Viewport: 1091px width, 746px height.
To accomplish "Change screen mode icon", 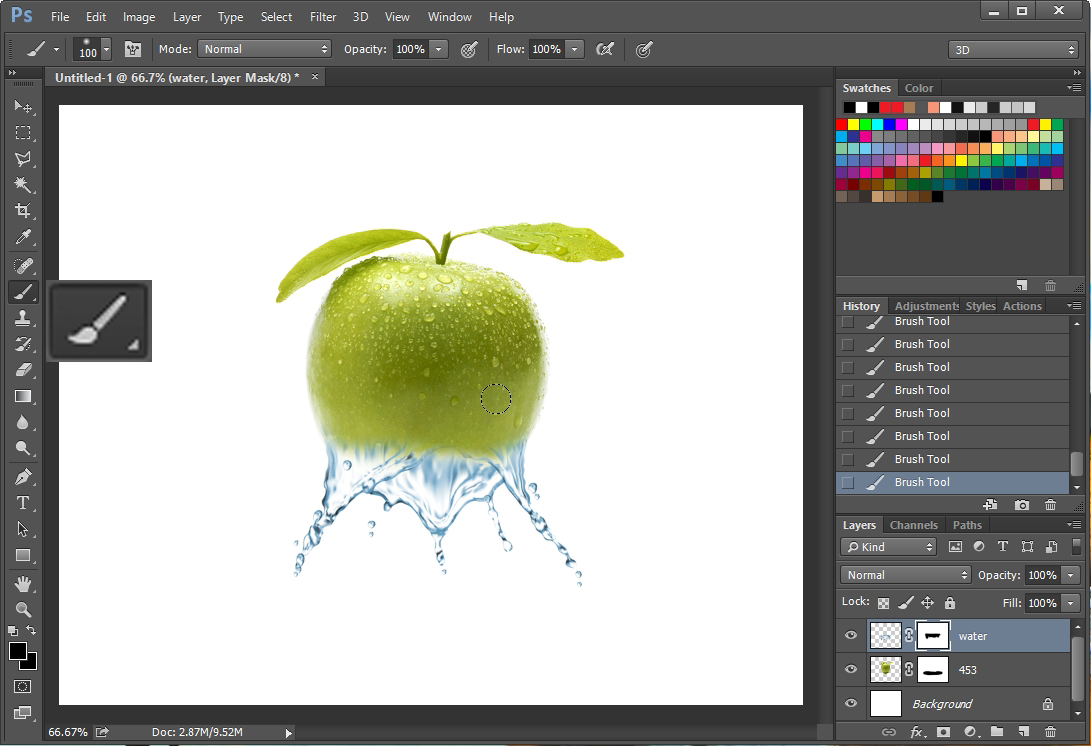I will click(23, 713).
